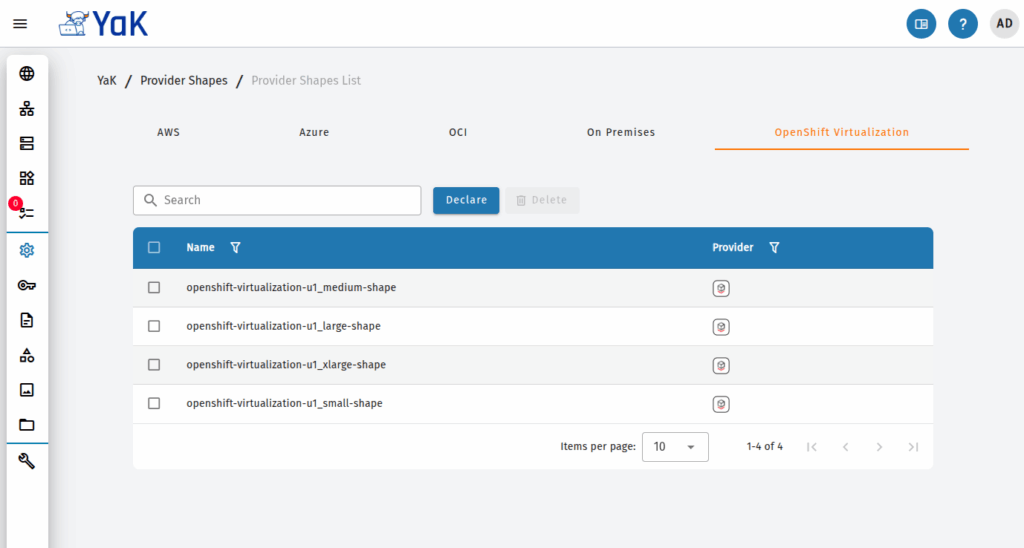
Task: Open the task checklist sidebar icon
Action: 27,213
